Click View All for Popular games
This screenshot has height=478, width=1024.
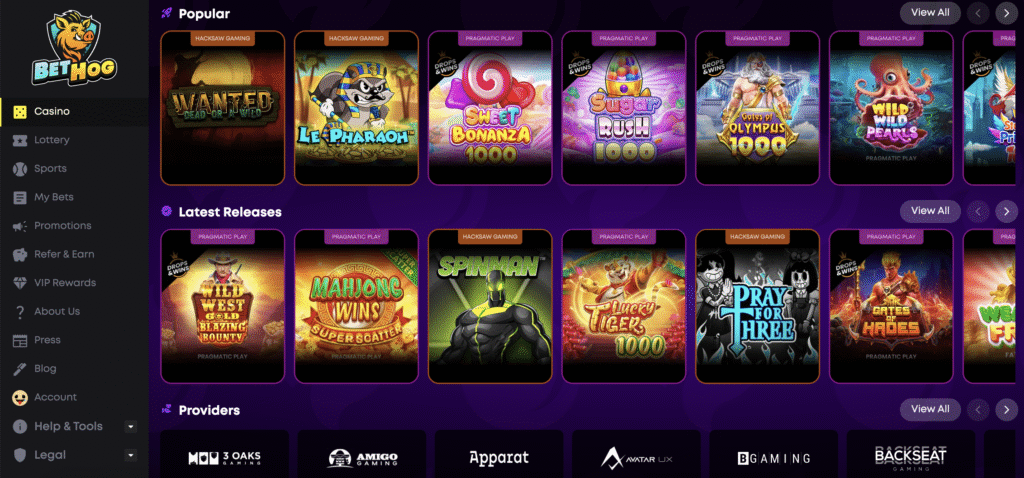point(930,13)
